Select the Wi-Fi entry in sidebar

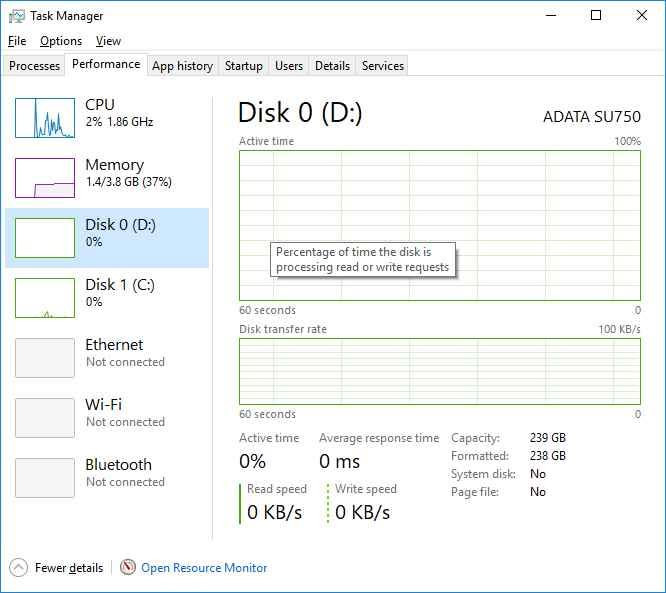tap(107, 418)
